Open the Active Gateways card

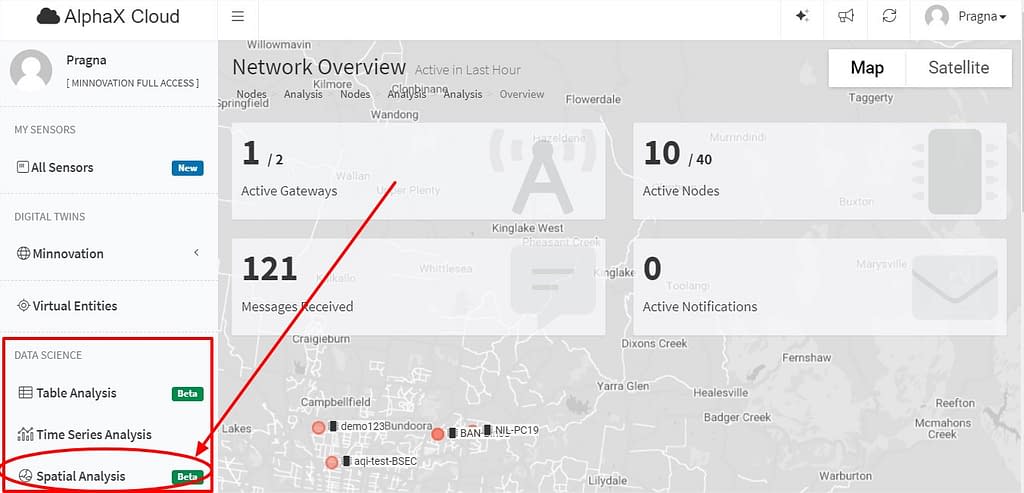tap(418, 171)
